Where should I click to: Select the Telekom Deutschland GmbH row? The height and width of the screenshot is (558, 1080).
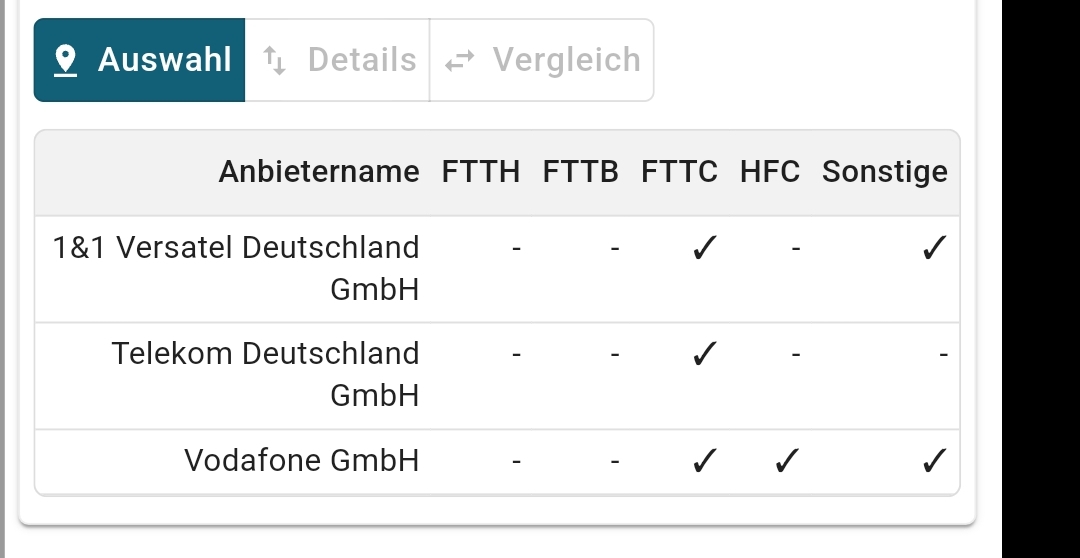[265, 374]
